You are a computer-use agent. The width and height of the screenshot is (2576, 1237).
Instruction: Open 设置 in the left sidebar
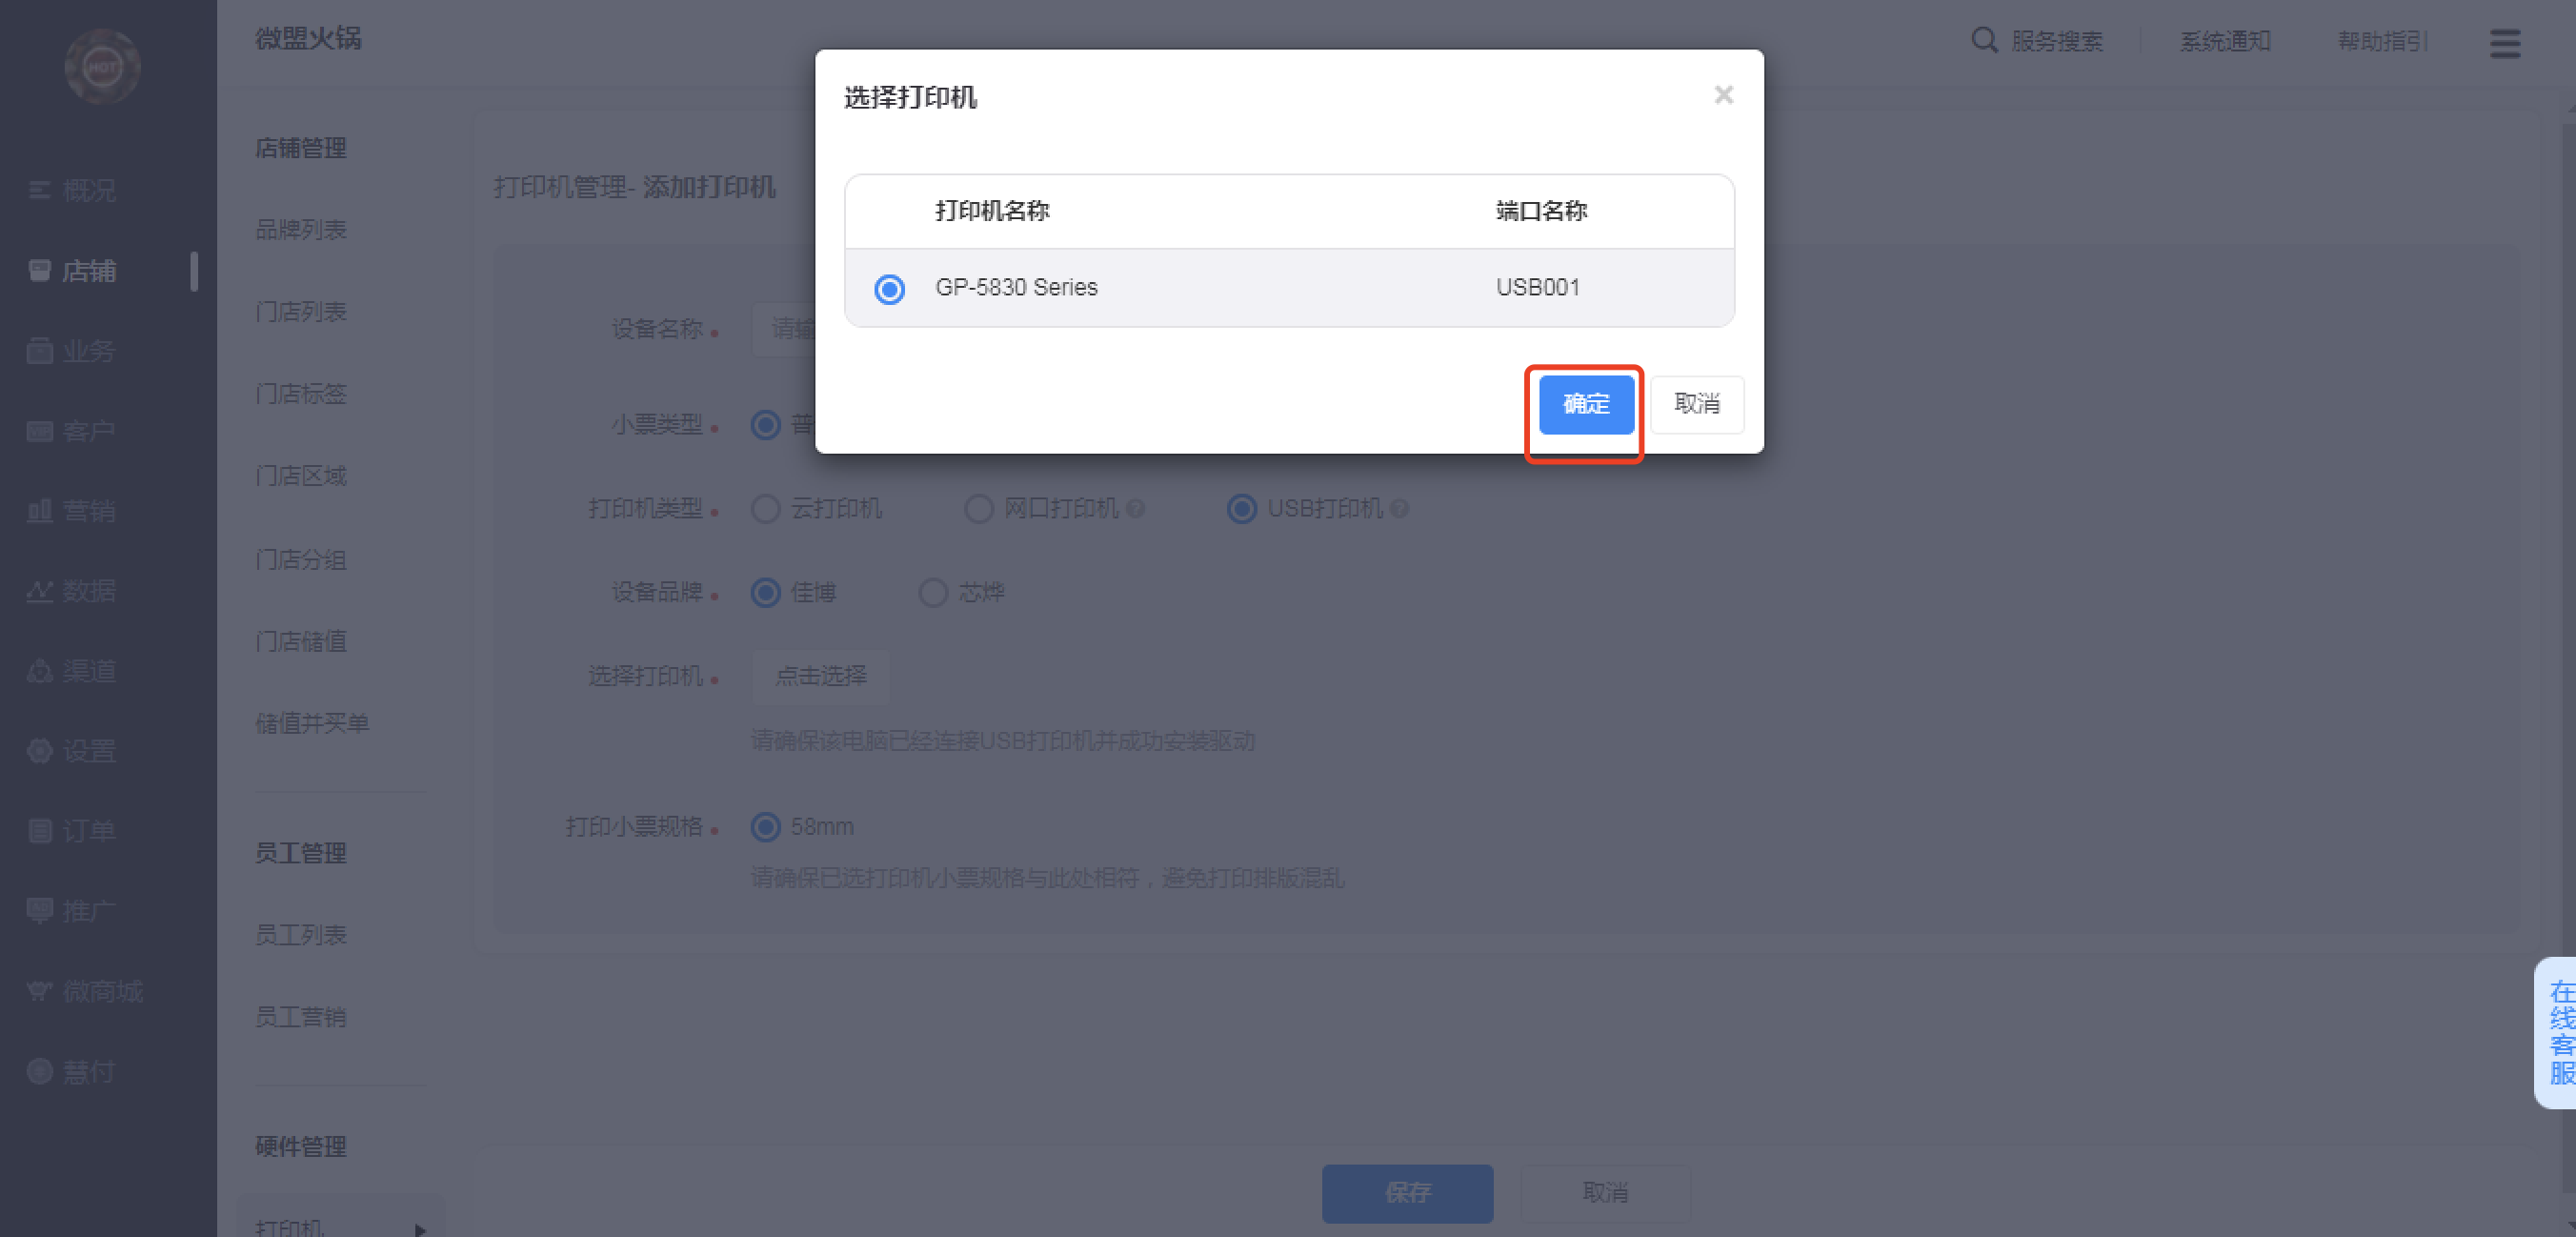pyautogui.click(x=72, y=751)
